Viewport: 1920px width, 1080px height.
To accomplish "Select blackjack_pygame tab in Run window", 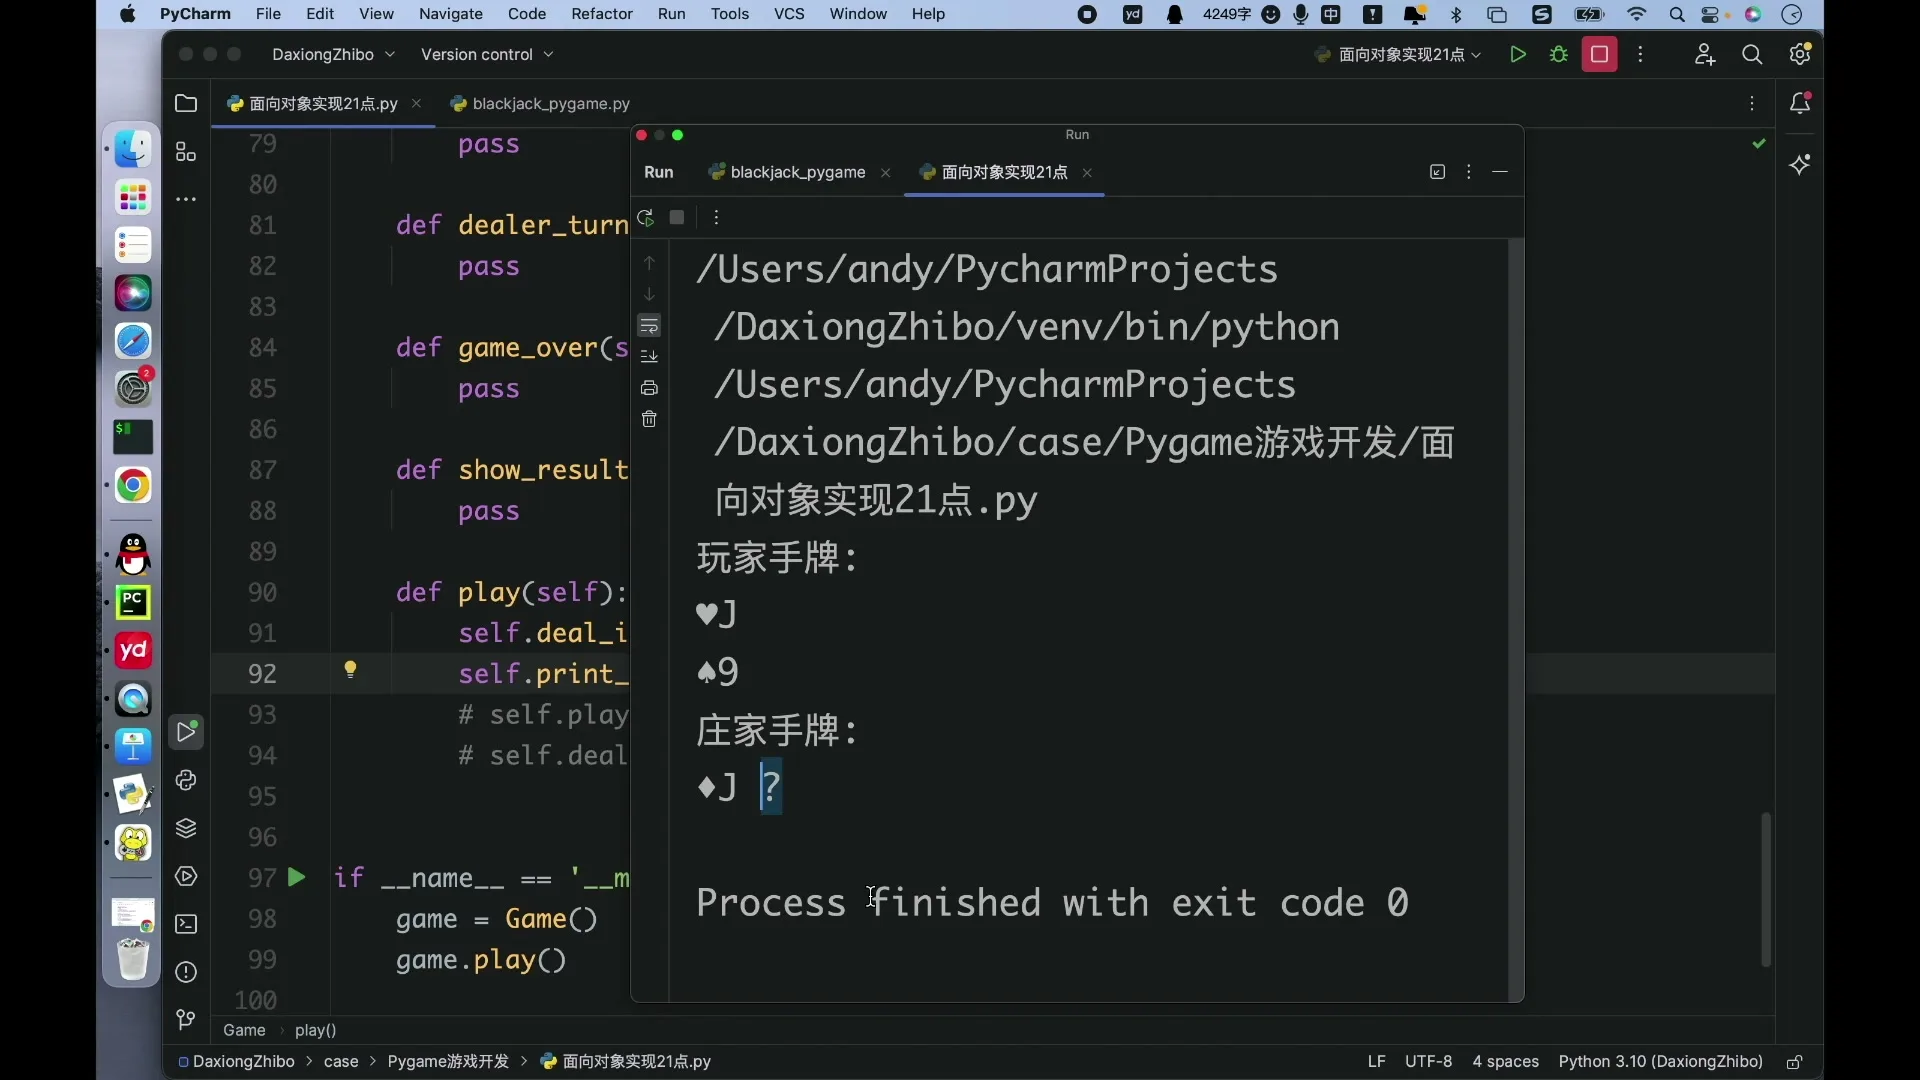I will 798,173.
